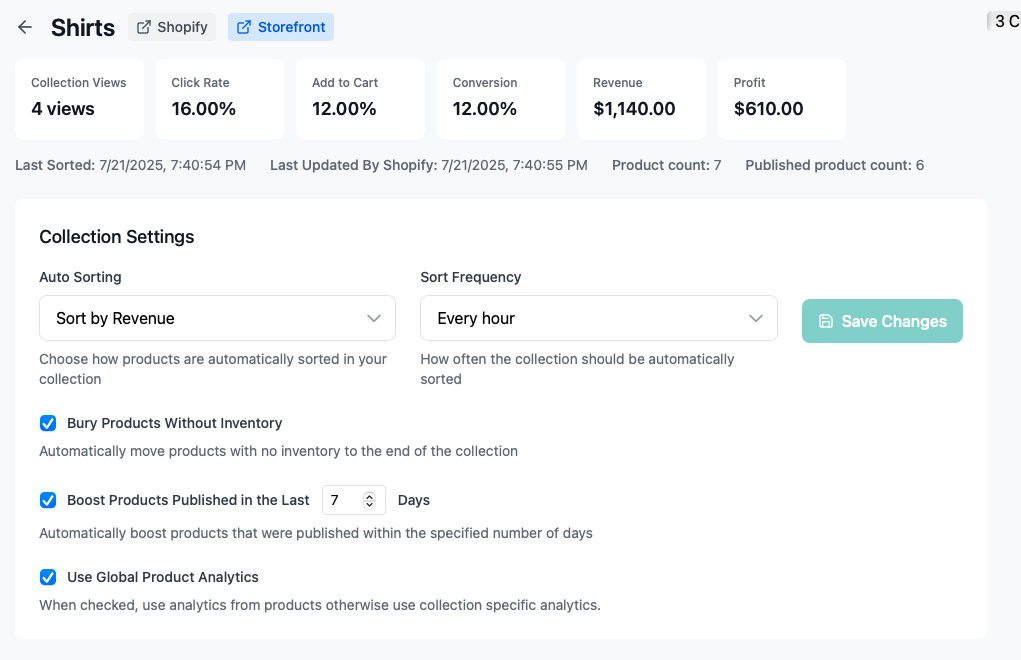Select the Click Rate stat card
Viewport: 1021px width, 660px height.
click(219, 98)
